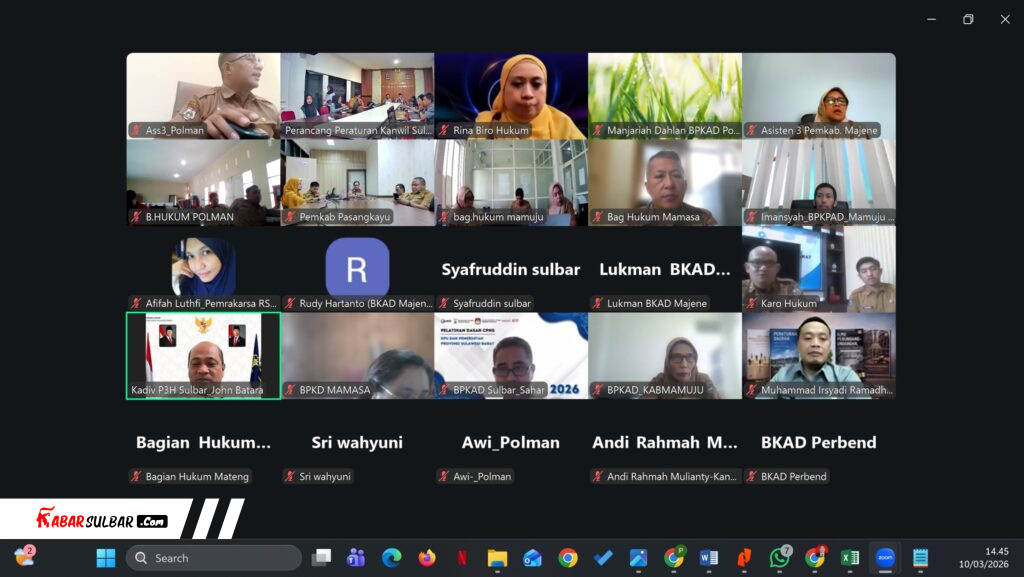1024x577 pixels.
Task: Launch Firefox browser from taskbar
Action: [x=427, y=558]
